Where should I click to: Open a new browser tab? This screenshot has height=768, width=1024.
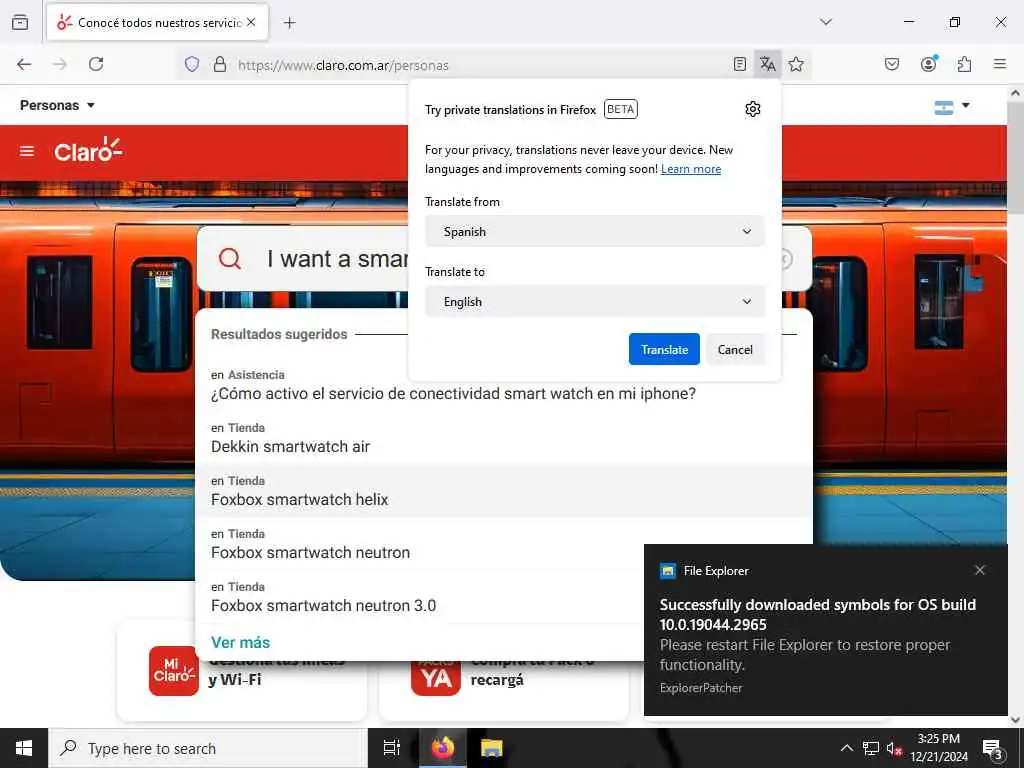(289, 23)
